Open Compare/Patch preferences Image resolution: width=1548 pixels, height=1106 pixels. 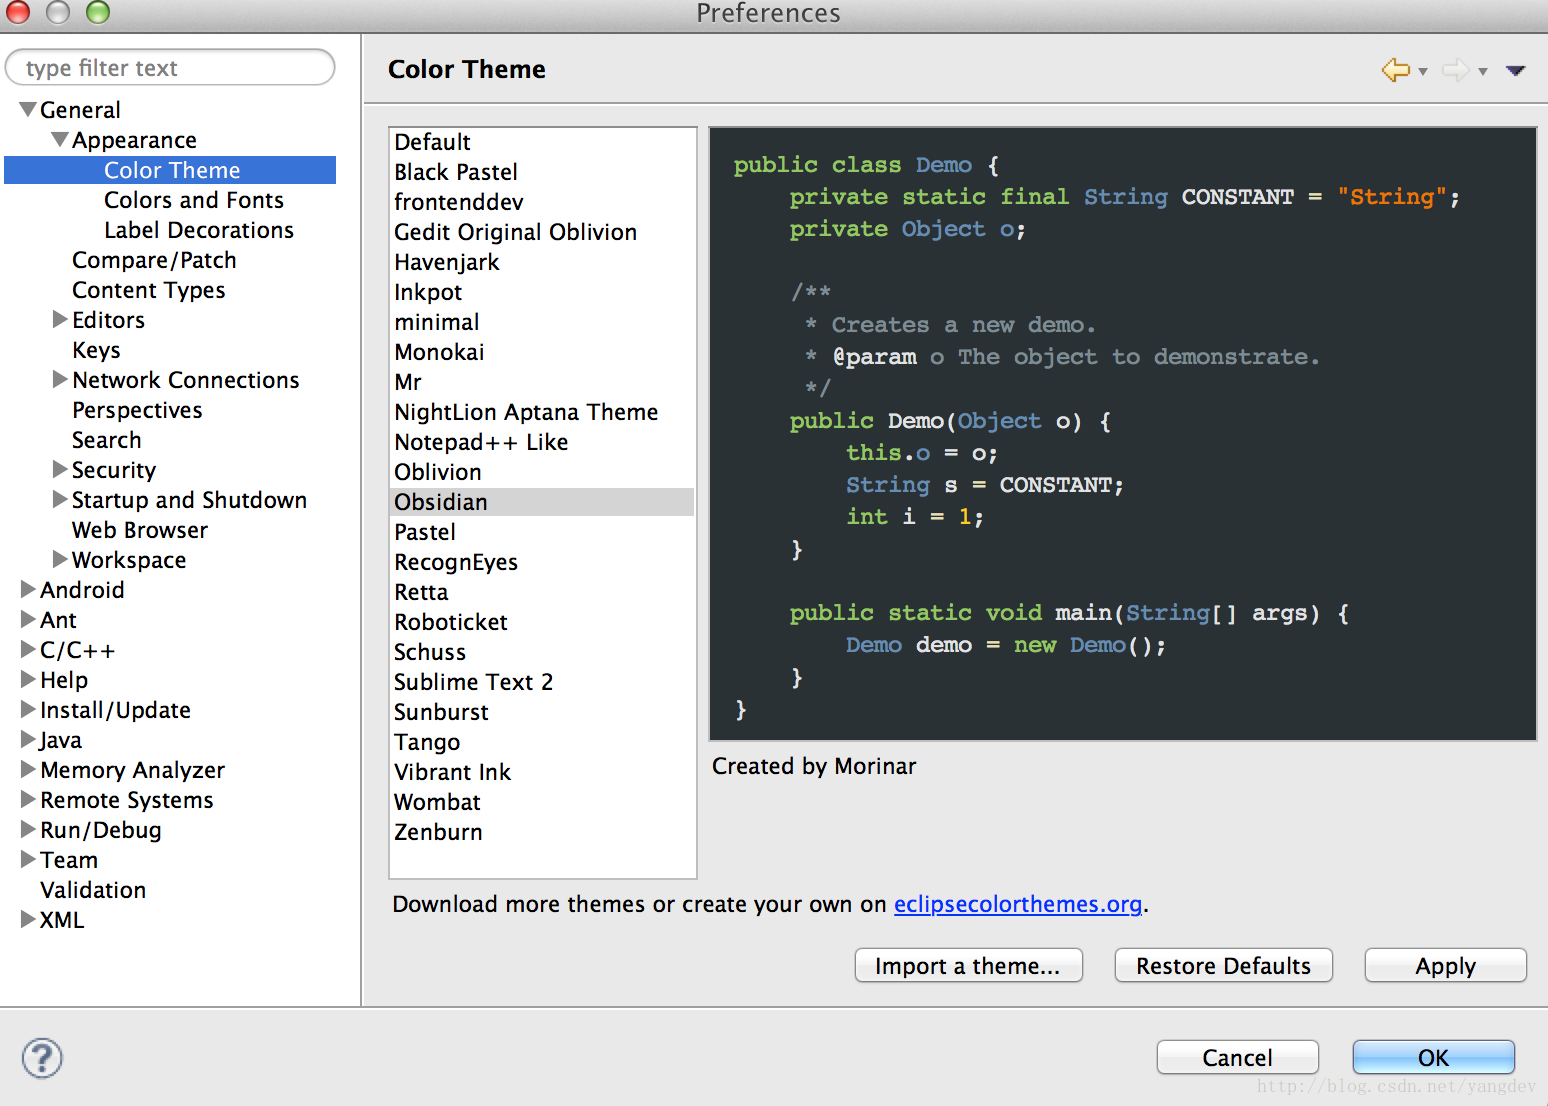click(x=154, y=260)
